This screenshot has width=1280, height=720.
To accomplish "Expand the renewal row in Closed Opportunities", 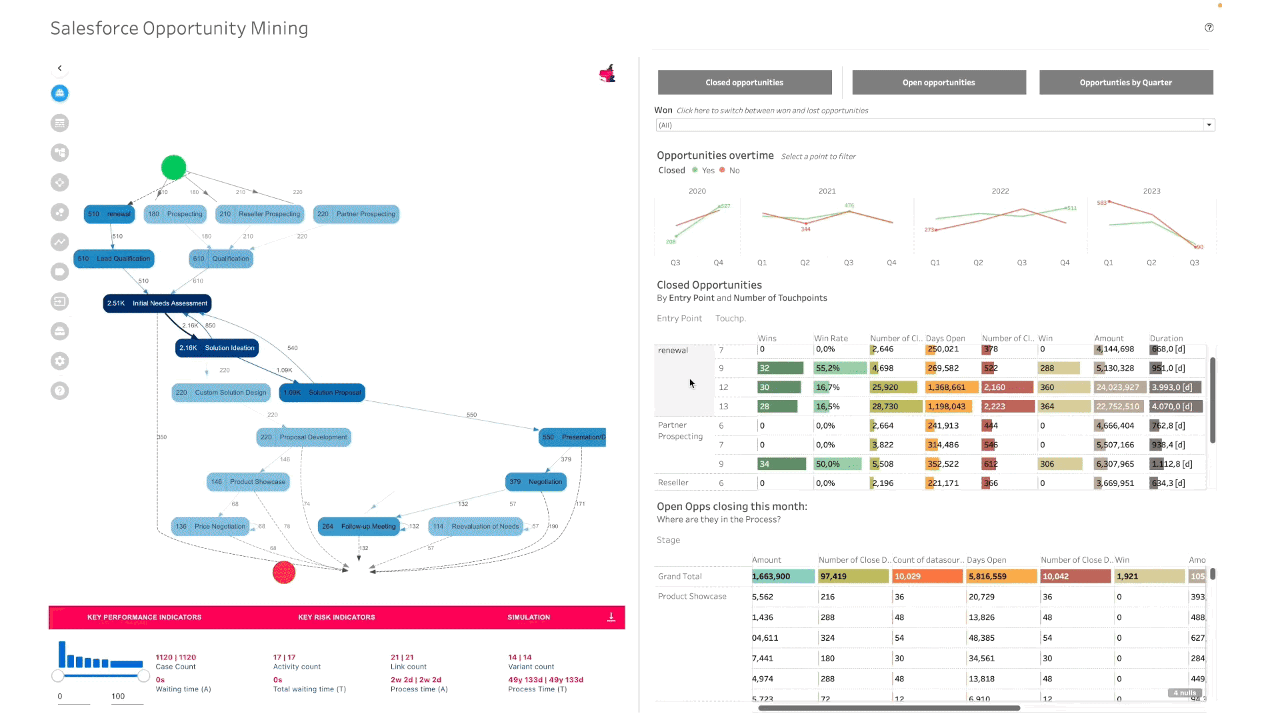I will click(672, 350).
